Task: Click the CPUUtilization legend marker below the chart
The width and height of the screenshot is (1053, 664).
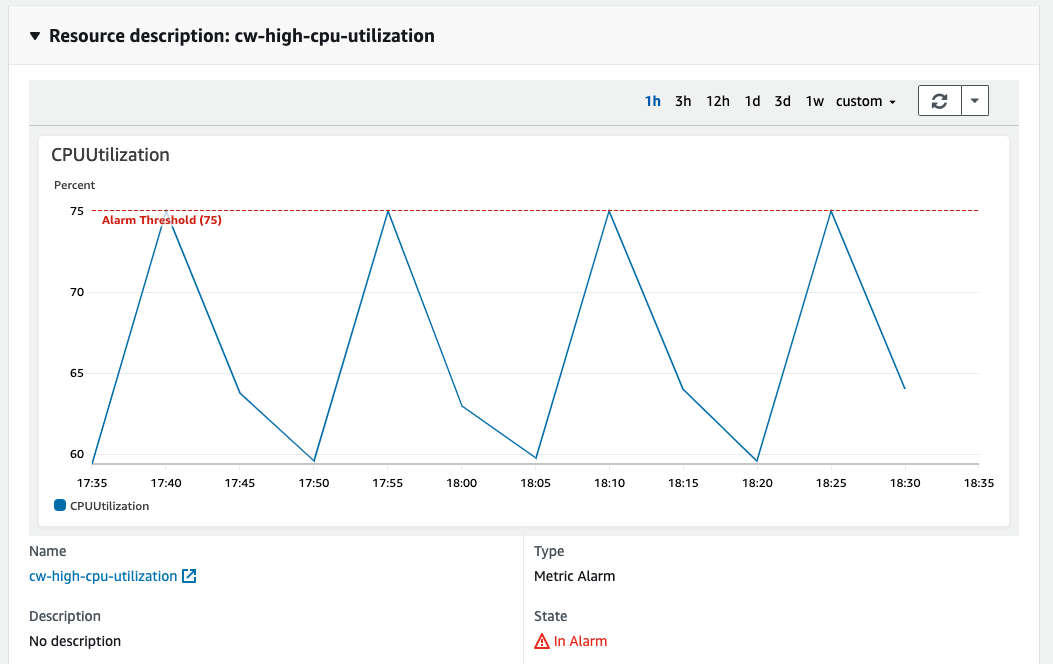Action: (x=59, y=505)
